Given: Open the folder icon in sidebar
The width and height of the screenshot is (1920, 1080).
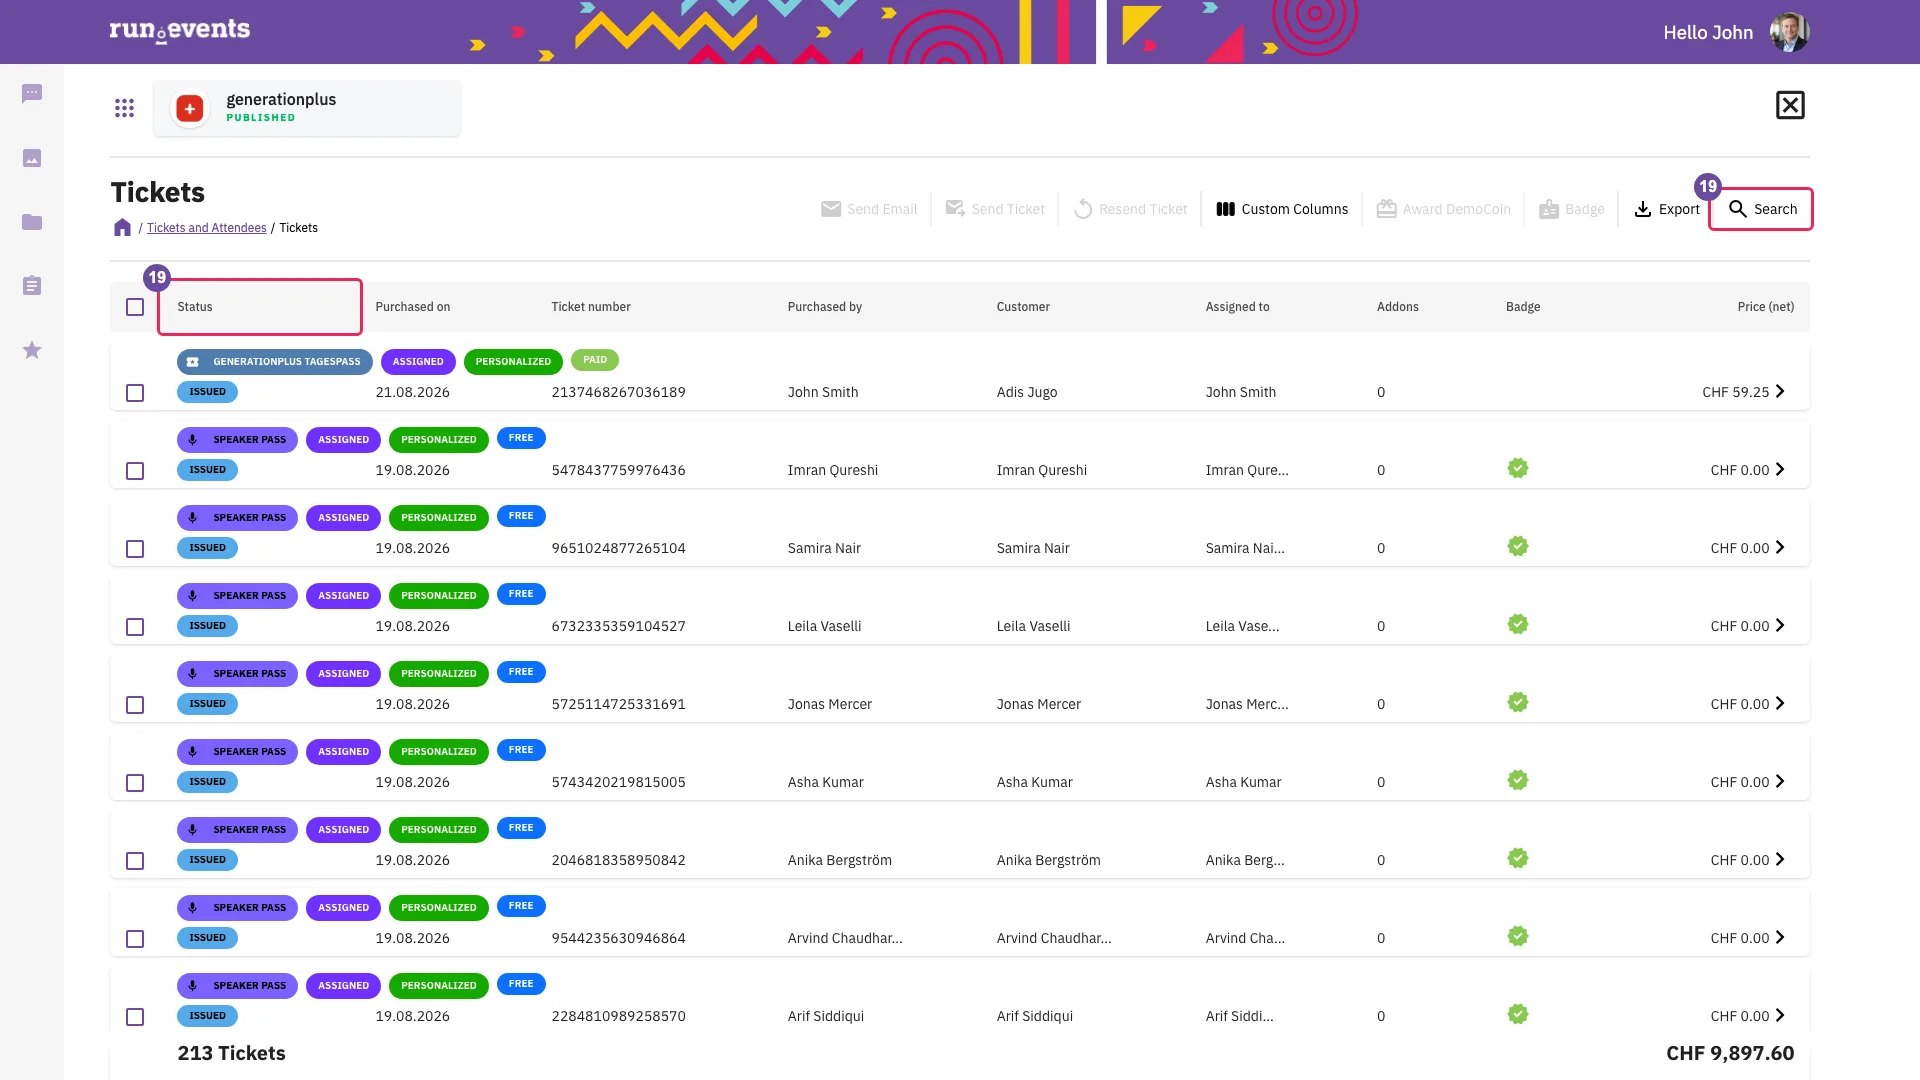Looking at the screenshot, I should (x=32, y=222).
